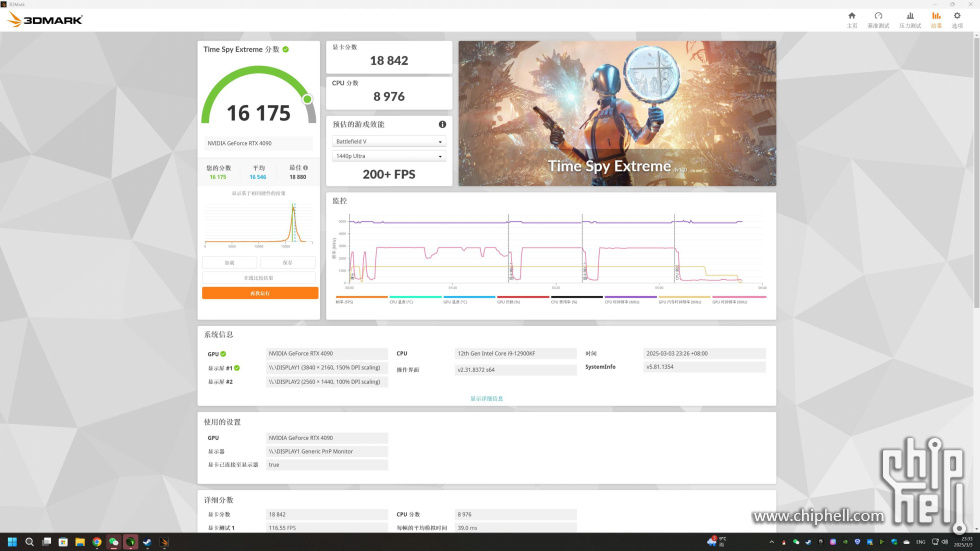The image size is (980, 551).
Task: Open Steam from the taskbar
Action: pyautogui.click(x=147, y=542)
